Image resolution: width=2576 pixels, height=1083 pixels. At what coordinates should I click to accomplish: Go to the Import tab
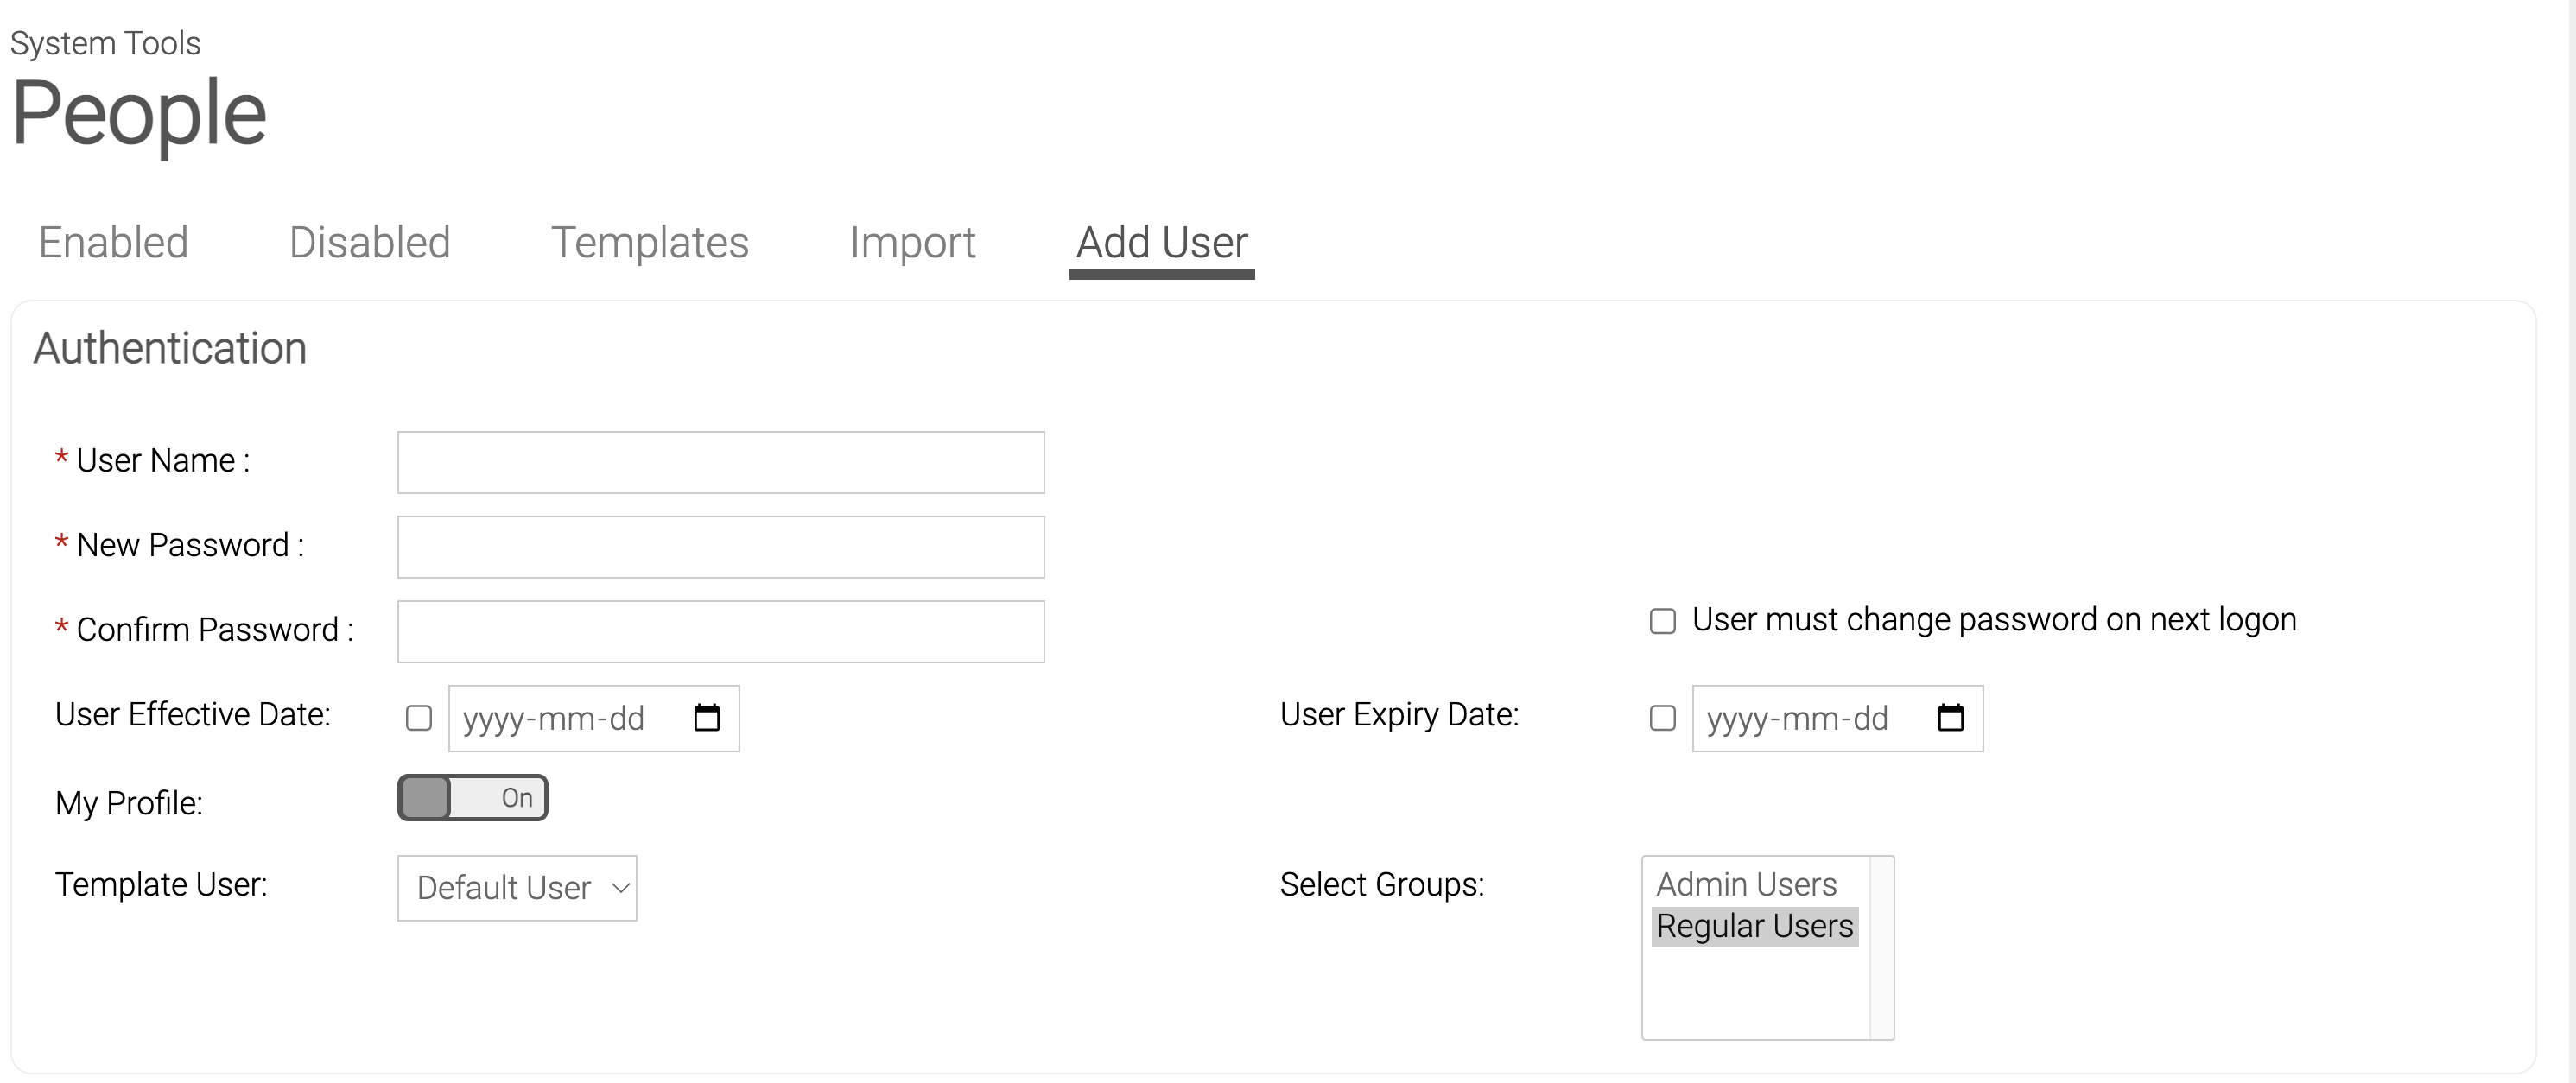pos(912,243)
